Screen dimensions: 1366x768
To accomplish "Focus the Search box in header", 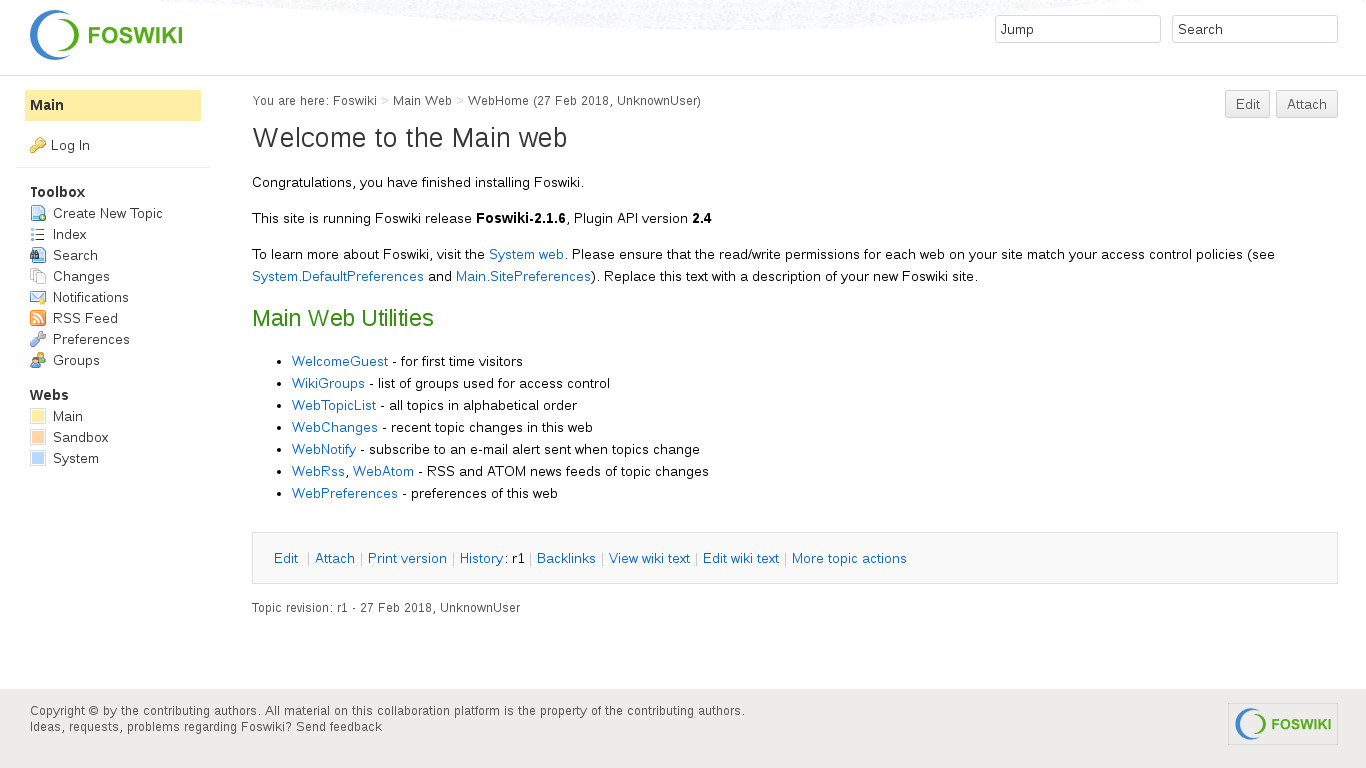I will (x=1254, y=29).
